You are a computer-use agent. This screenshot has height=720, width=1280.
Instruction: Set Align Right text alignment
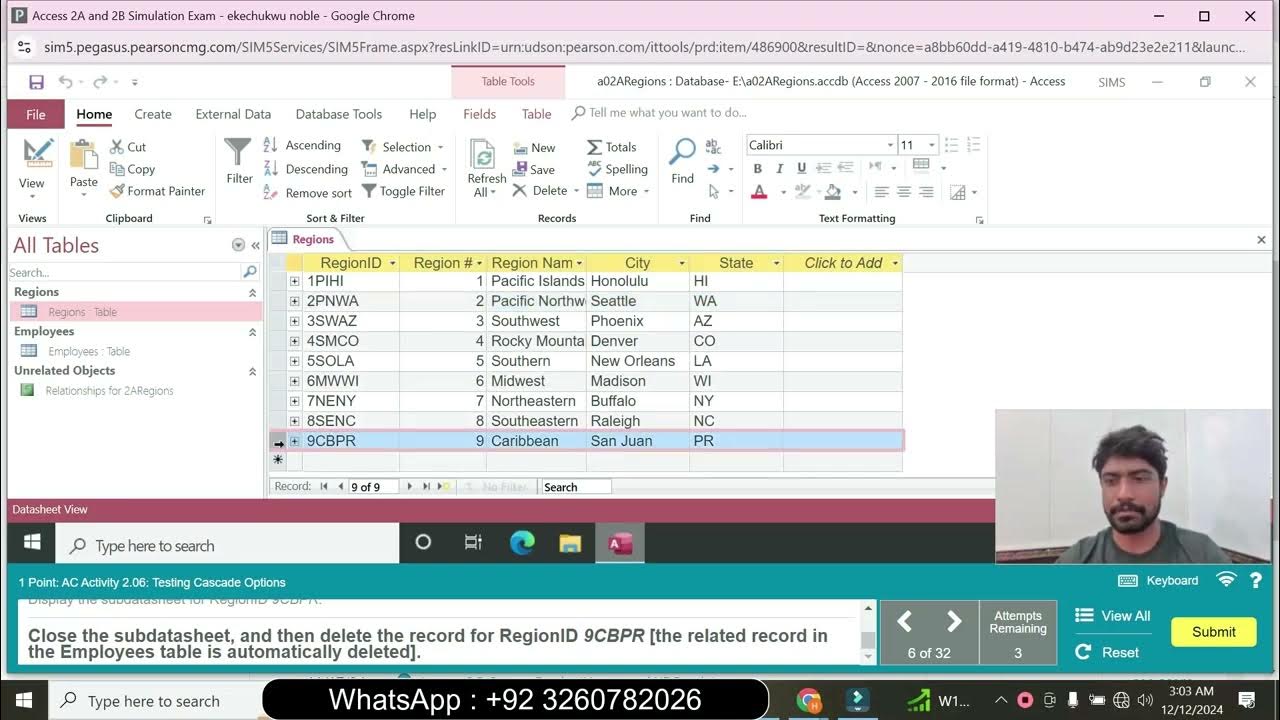[926, 192]
